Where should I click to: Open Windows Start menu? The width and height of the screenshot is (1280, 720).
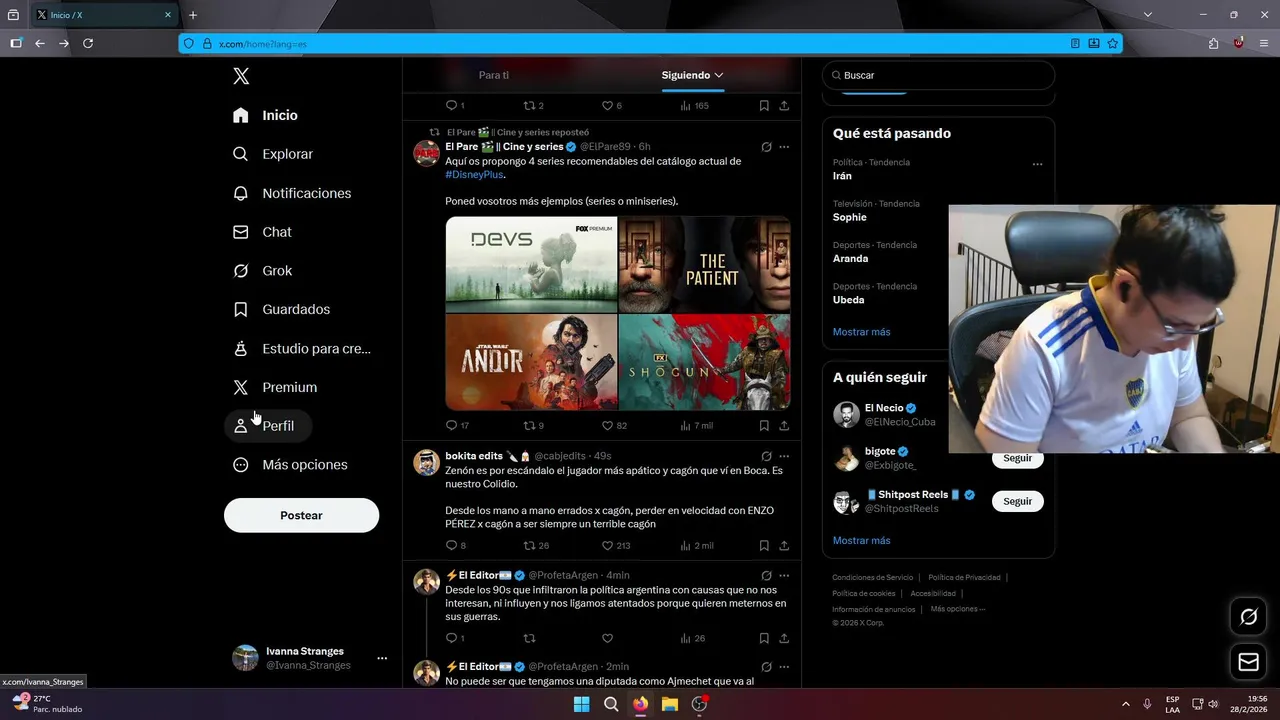581,704
